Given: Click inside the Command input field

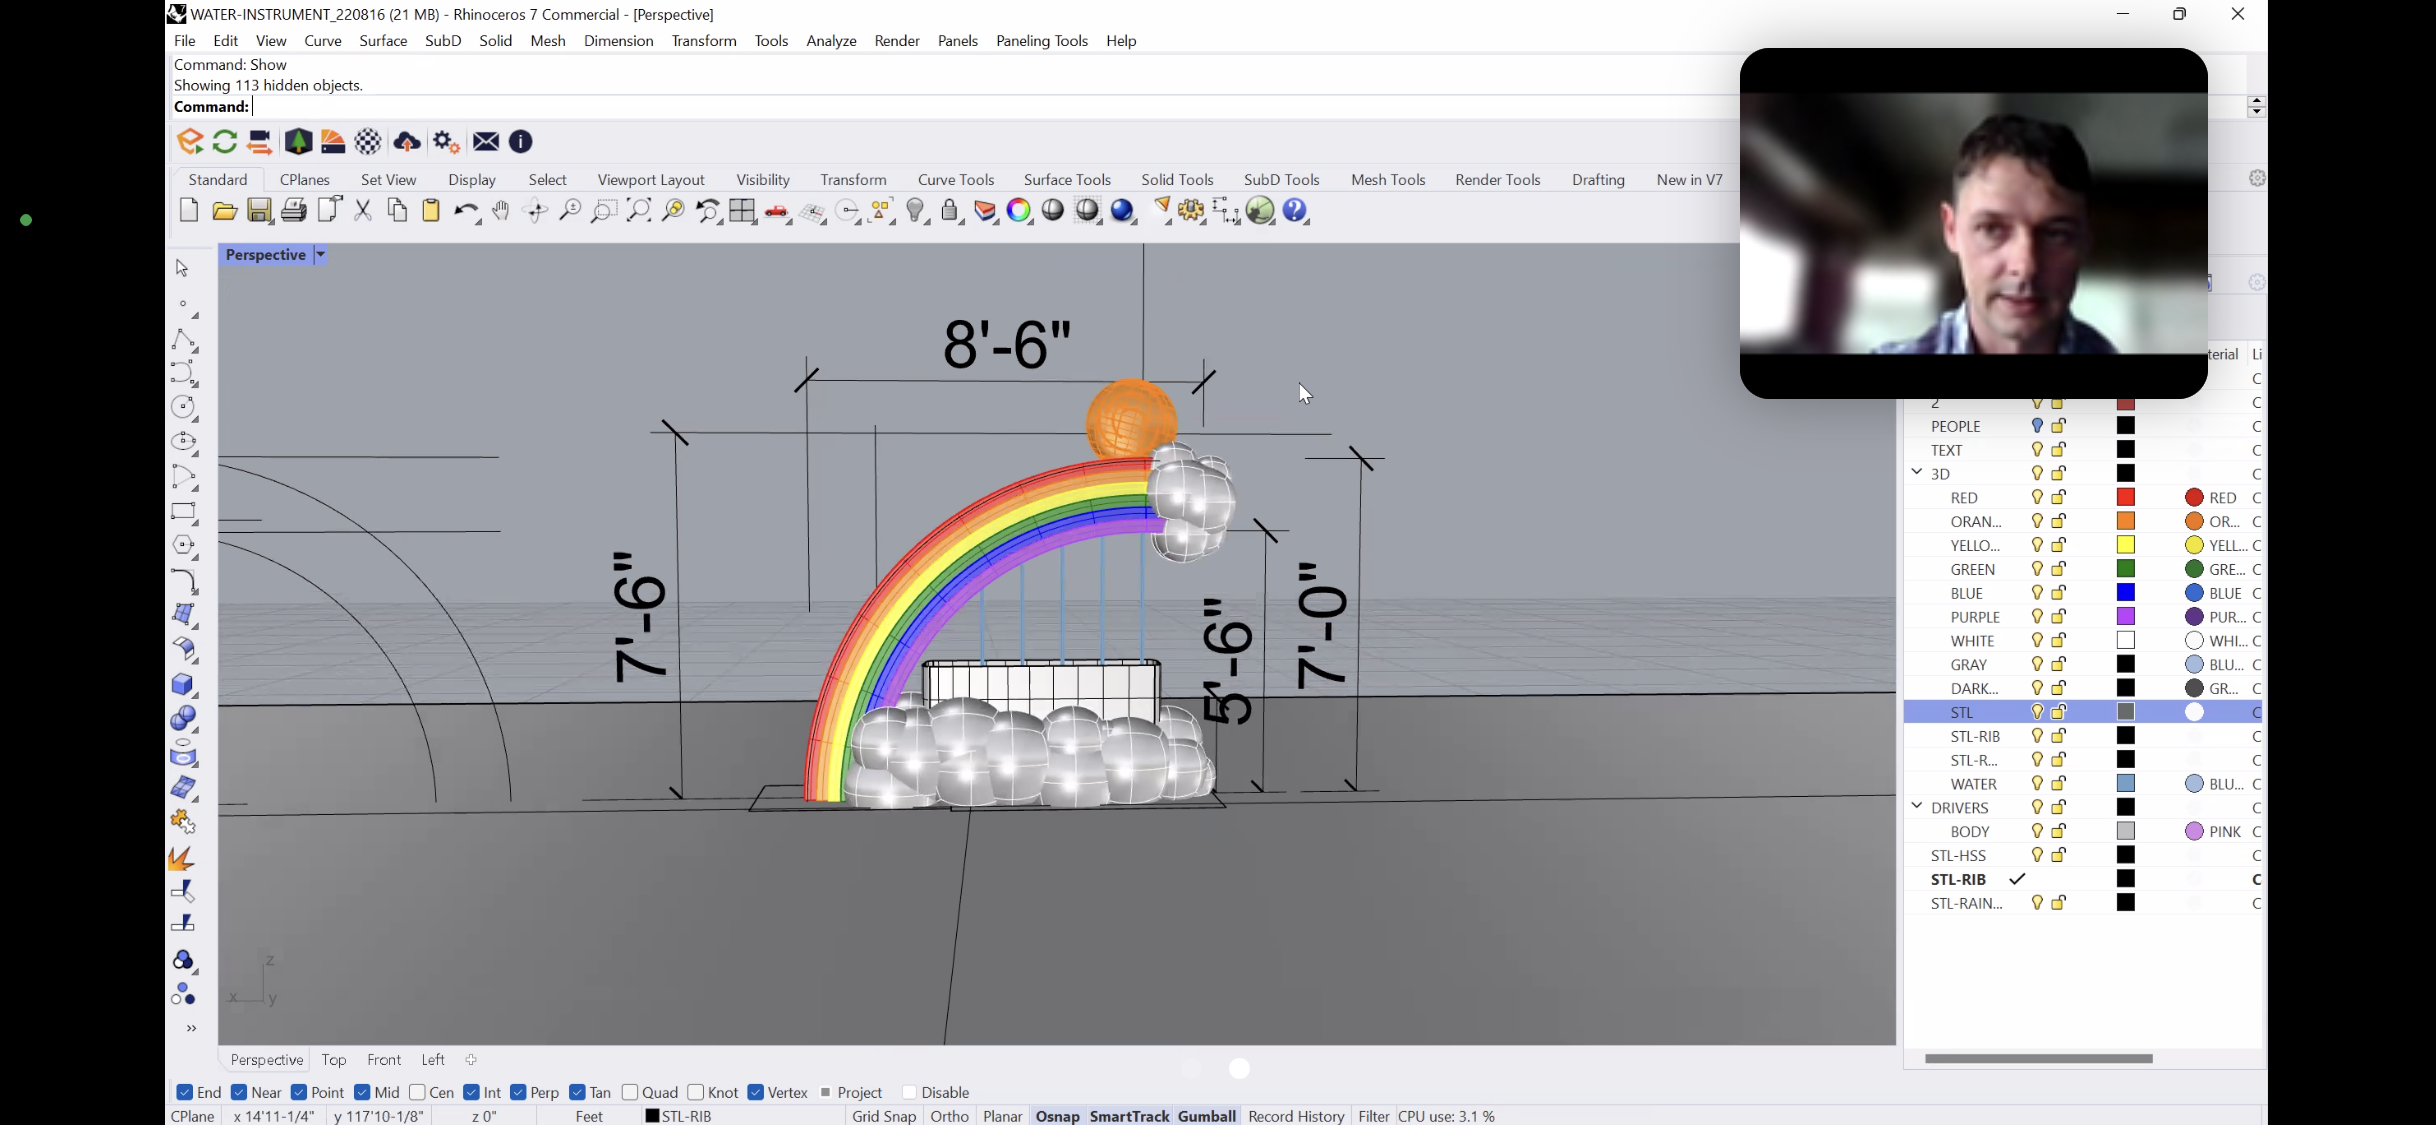Looking at the screenshot, I should tap(900, 107).
